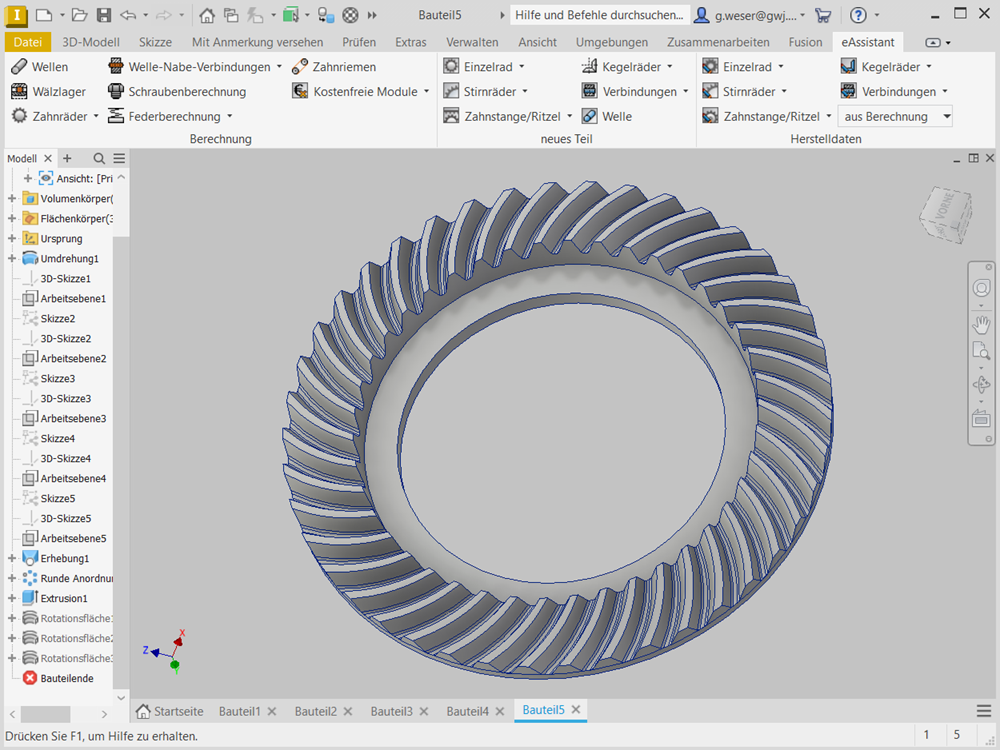Screen dimensions: 1000x750
Task: Click the Wellen shaft calculation icon
Action: 19,67
